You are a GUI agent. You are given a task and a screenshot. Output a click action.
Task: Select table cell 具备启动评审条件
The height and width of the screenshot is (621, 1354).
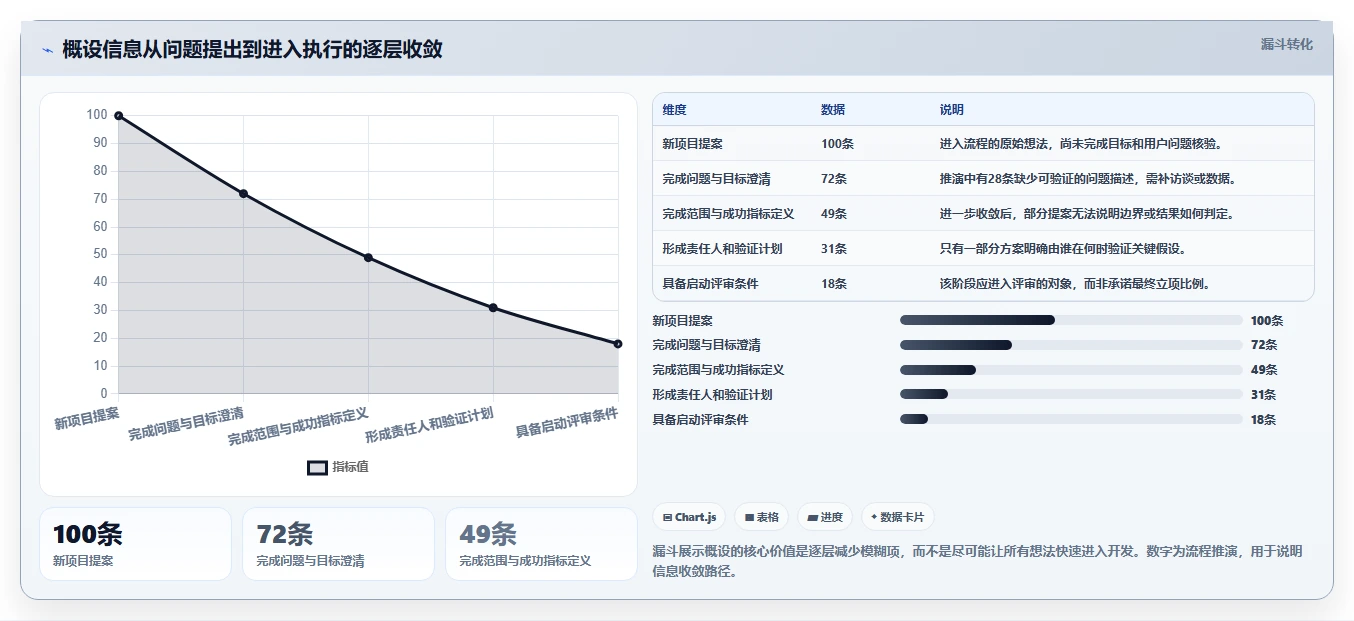click(710, 284)
